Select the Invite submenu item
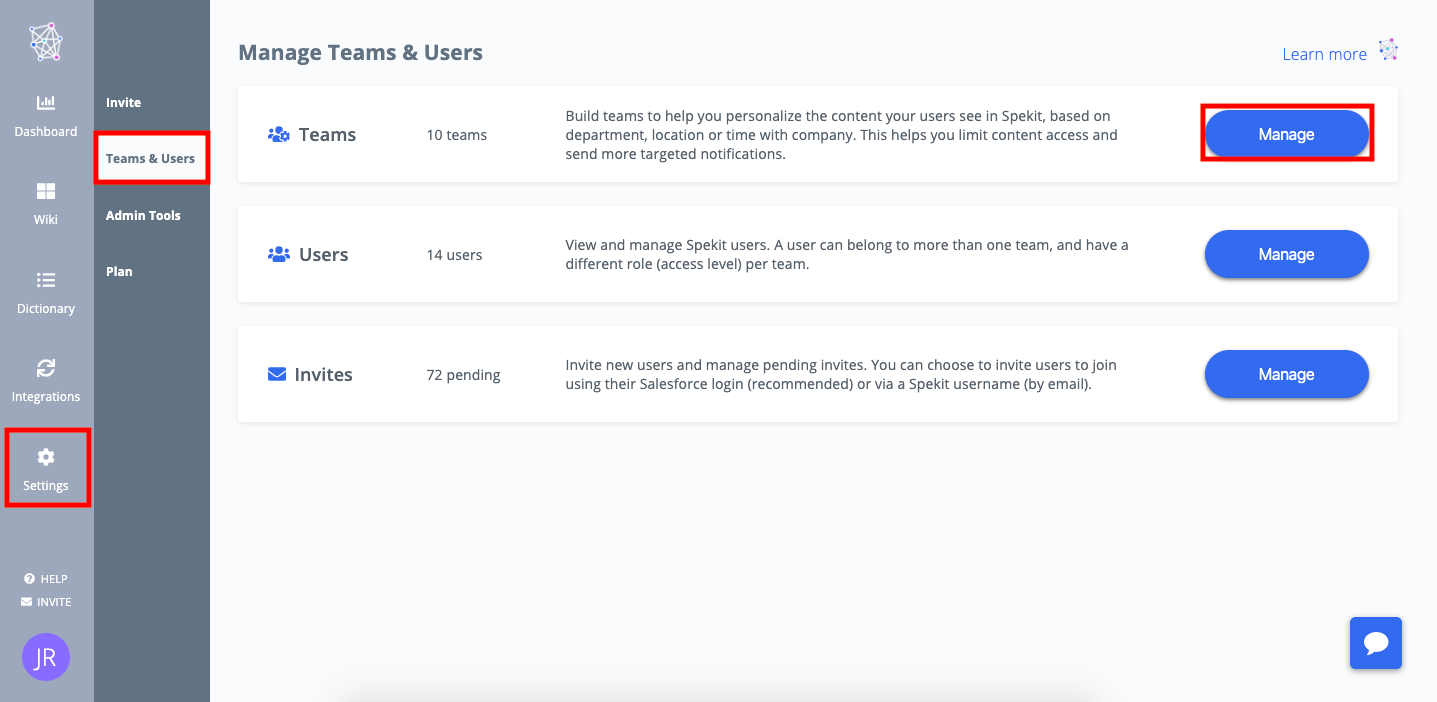The width and height of the screenshot is (1437, 702). [124, 102]
